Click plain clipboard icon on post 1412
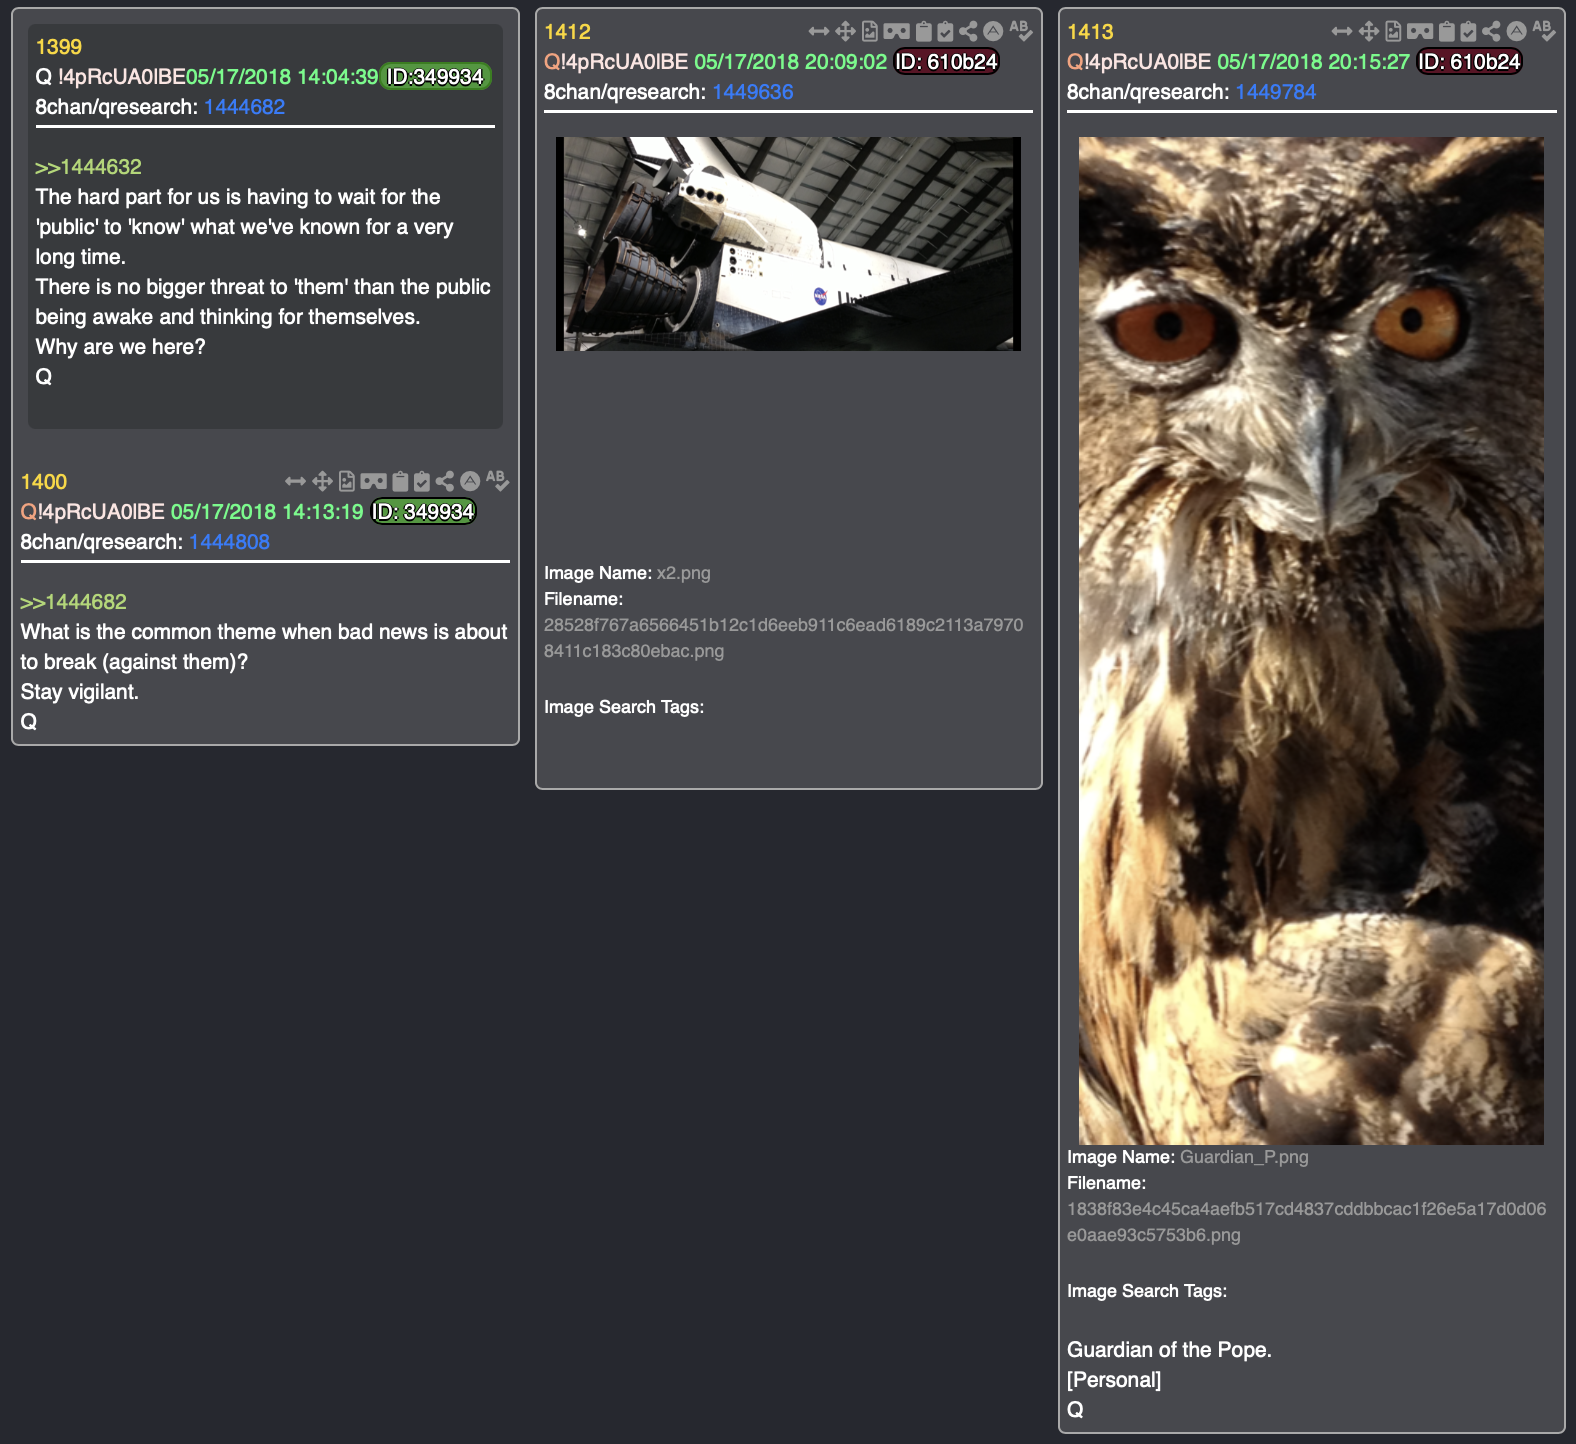The width and height of the screenshot is (1576, 1444). 924,31
